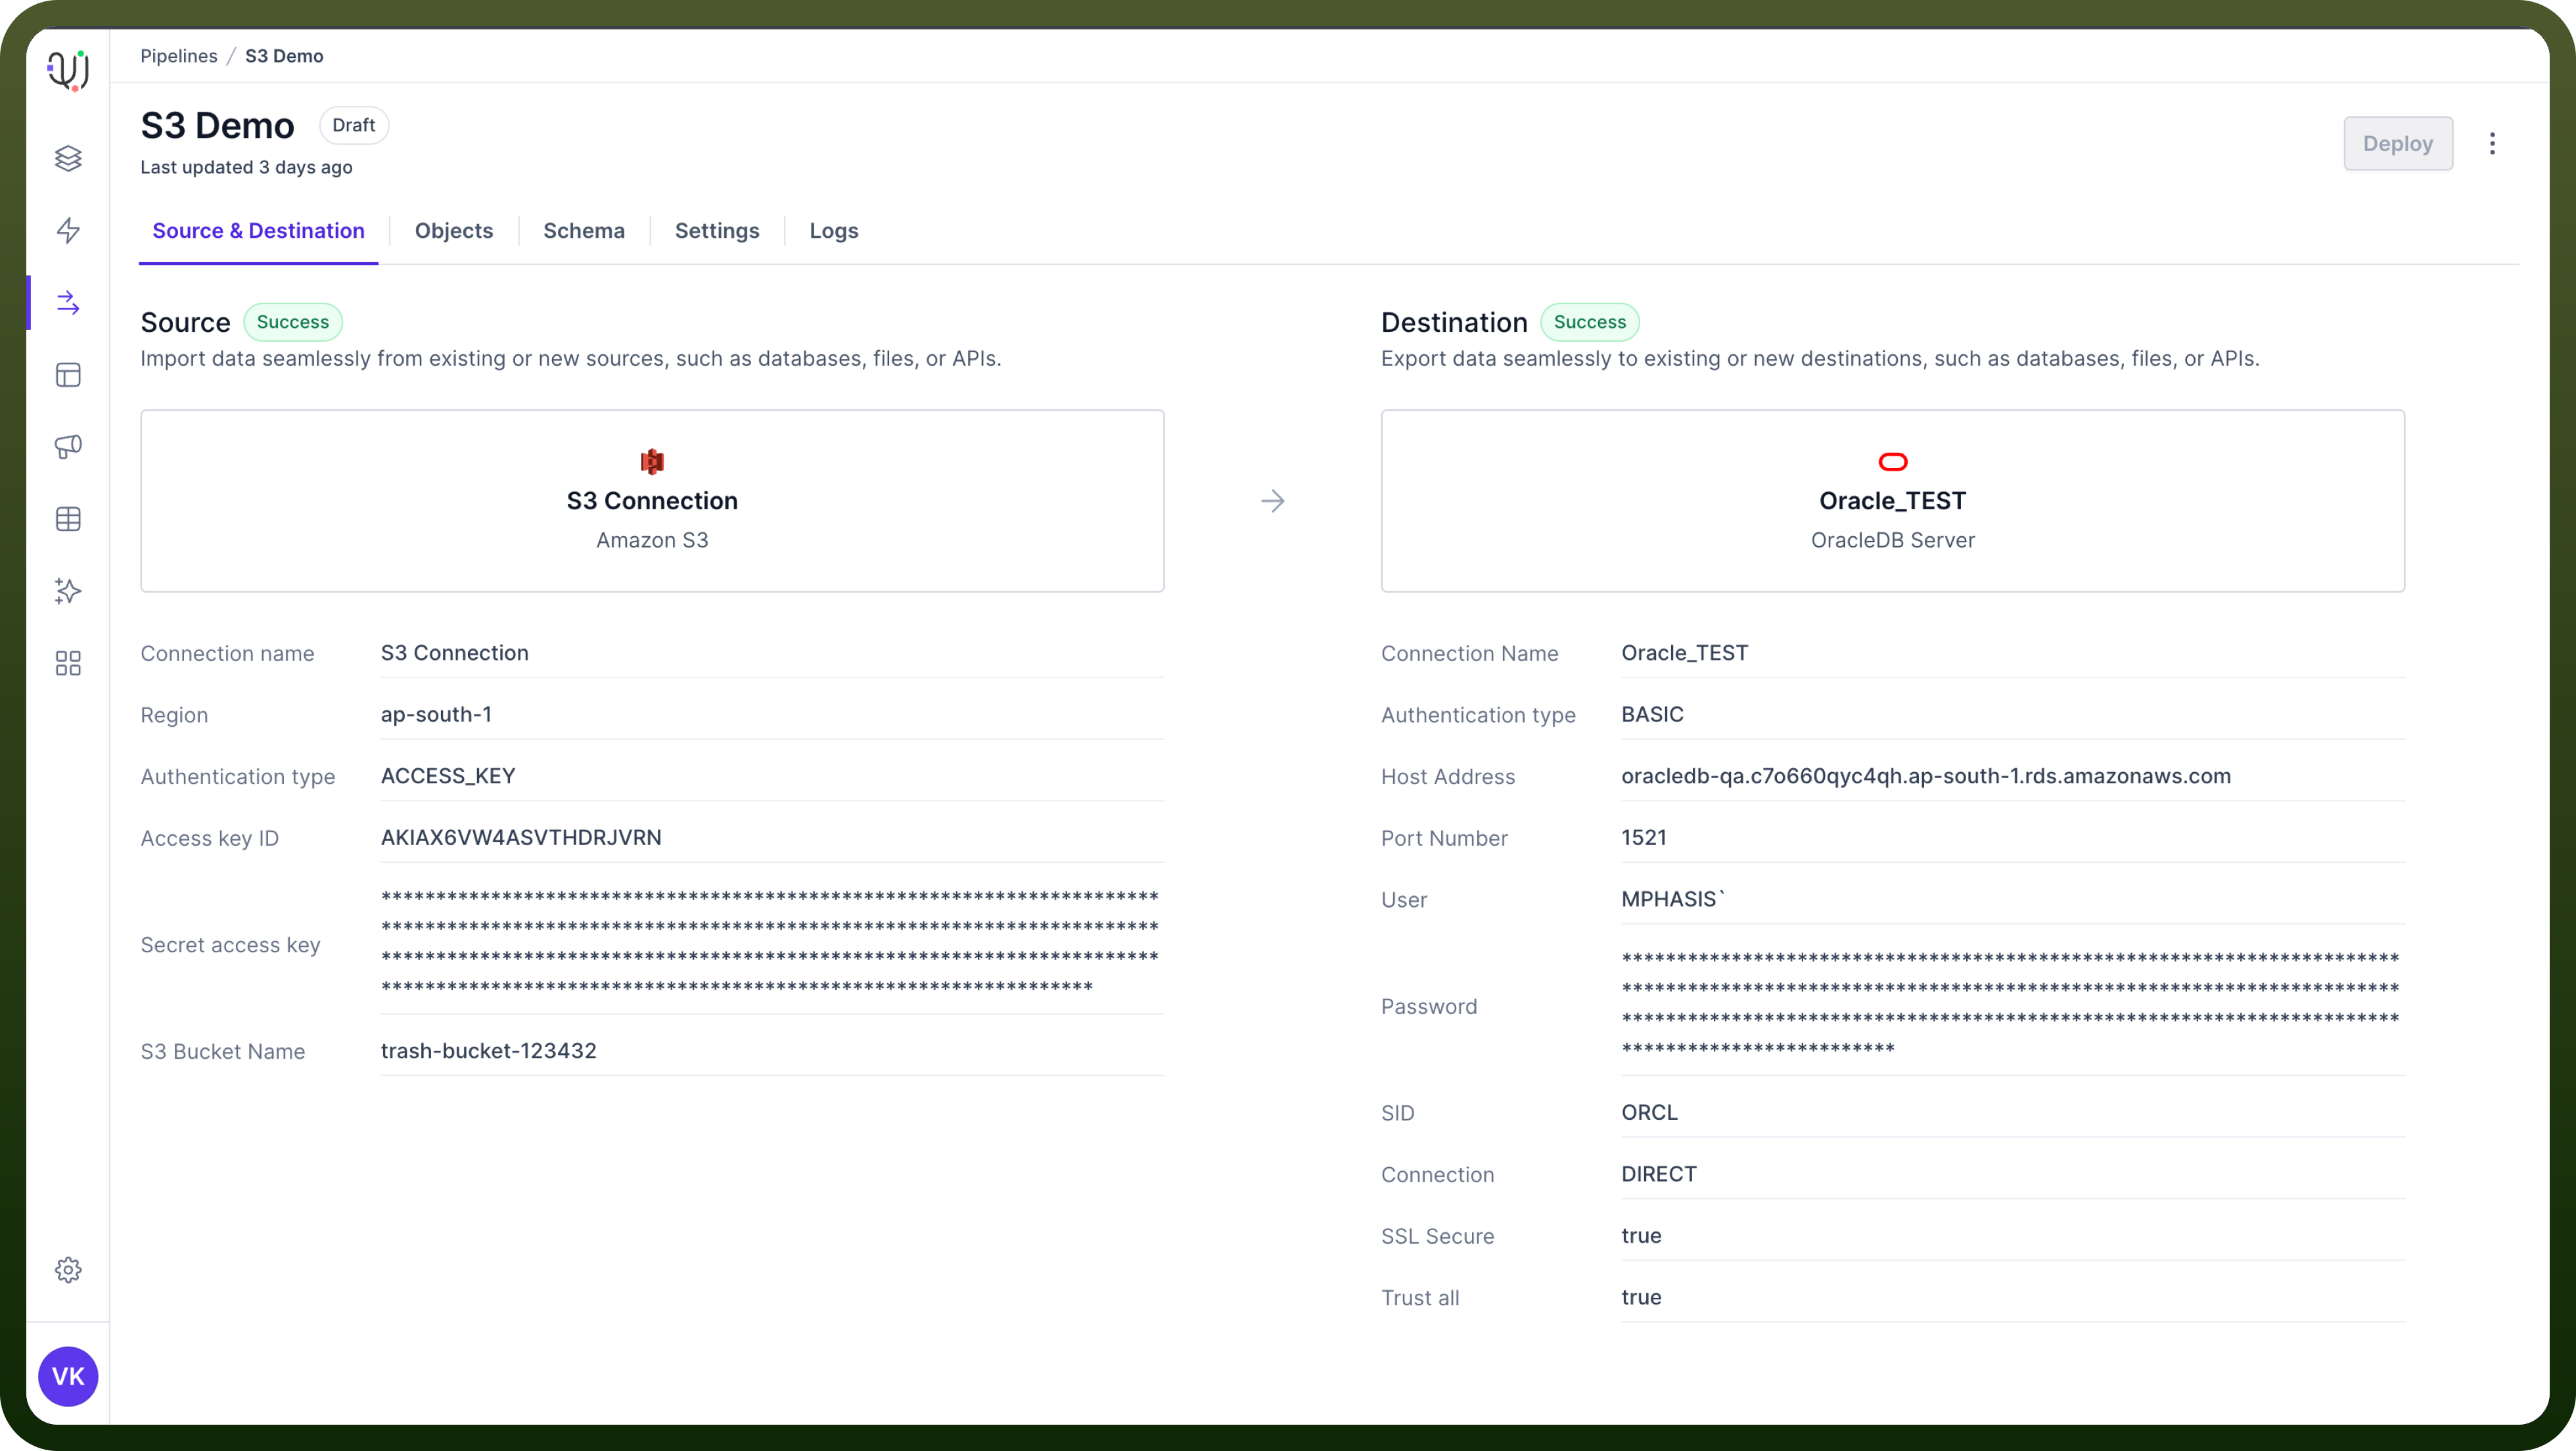Image resolution: width=2576 pixels, height=1451 pixels.
Task: Click the OracleDB Server subtitle text
Action: (1893, 540)
